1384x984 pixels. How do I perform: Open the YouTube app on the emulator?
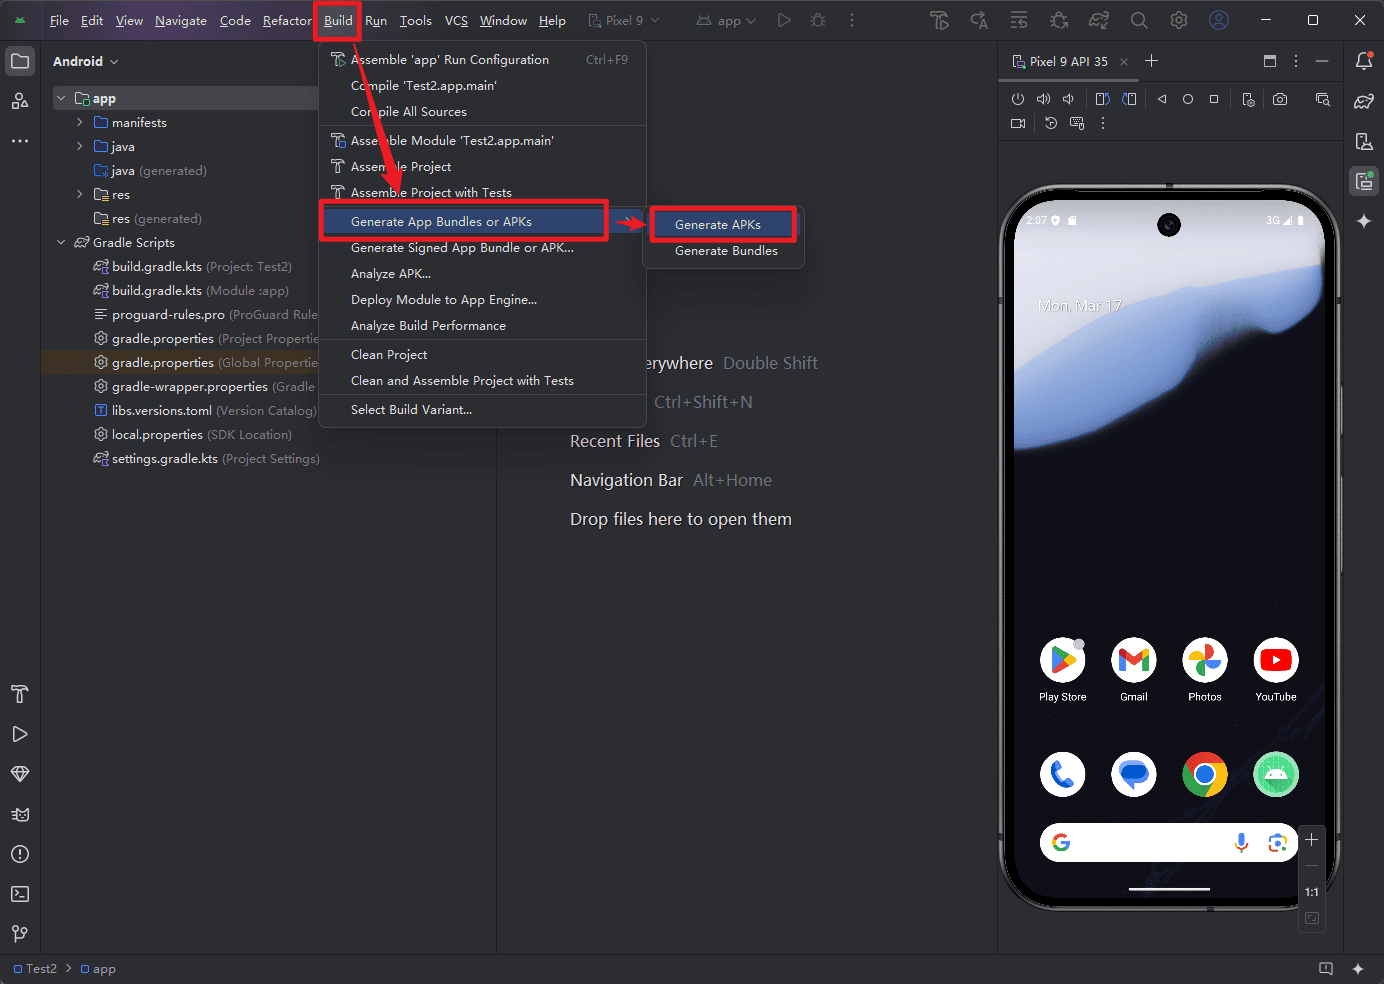coord(1275,661)
